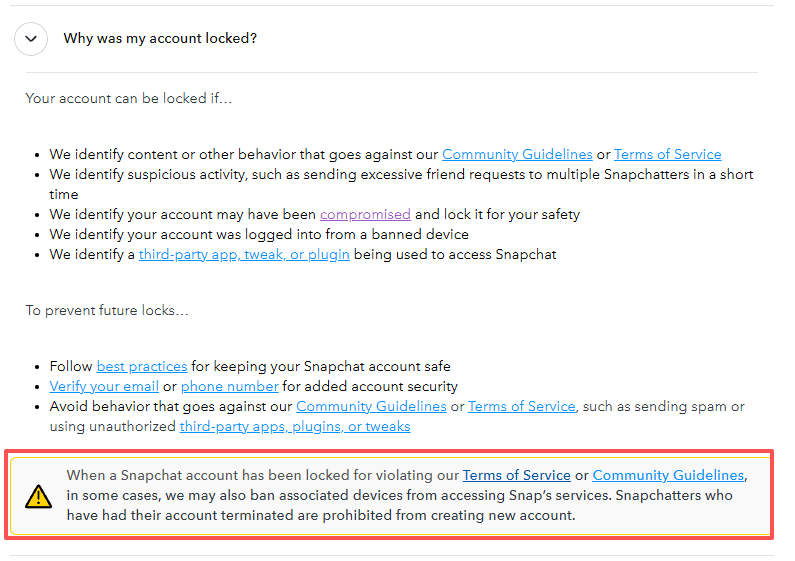Open the 'phone number' link

[x=230, y=387]
